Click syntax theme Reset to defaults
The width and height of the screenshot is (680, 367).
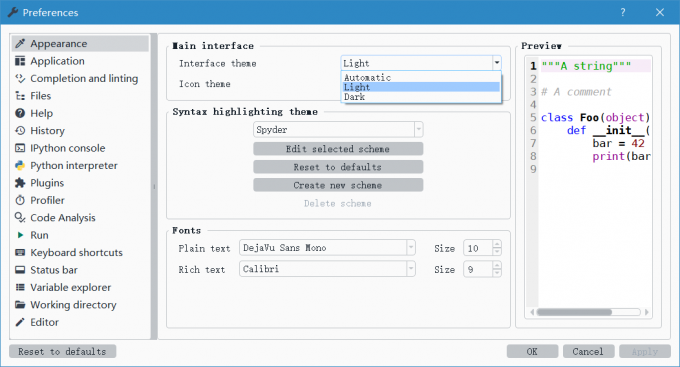(338, 167)
